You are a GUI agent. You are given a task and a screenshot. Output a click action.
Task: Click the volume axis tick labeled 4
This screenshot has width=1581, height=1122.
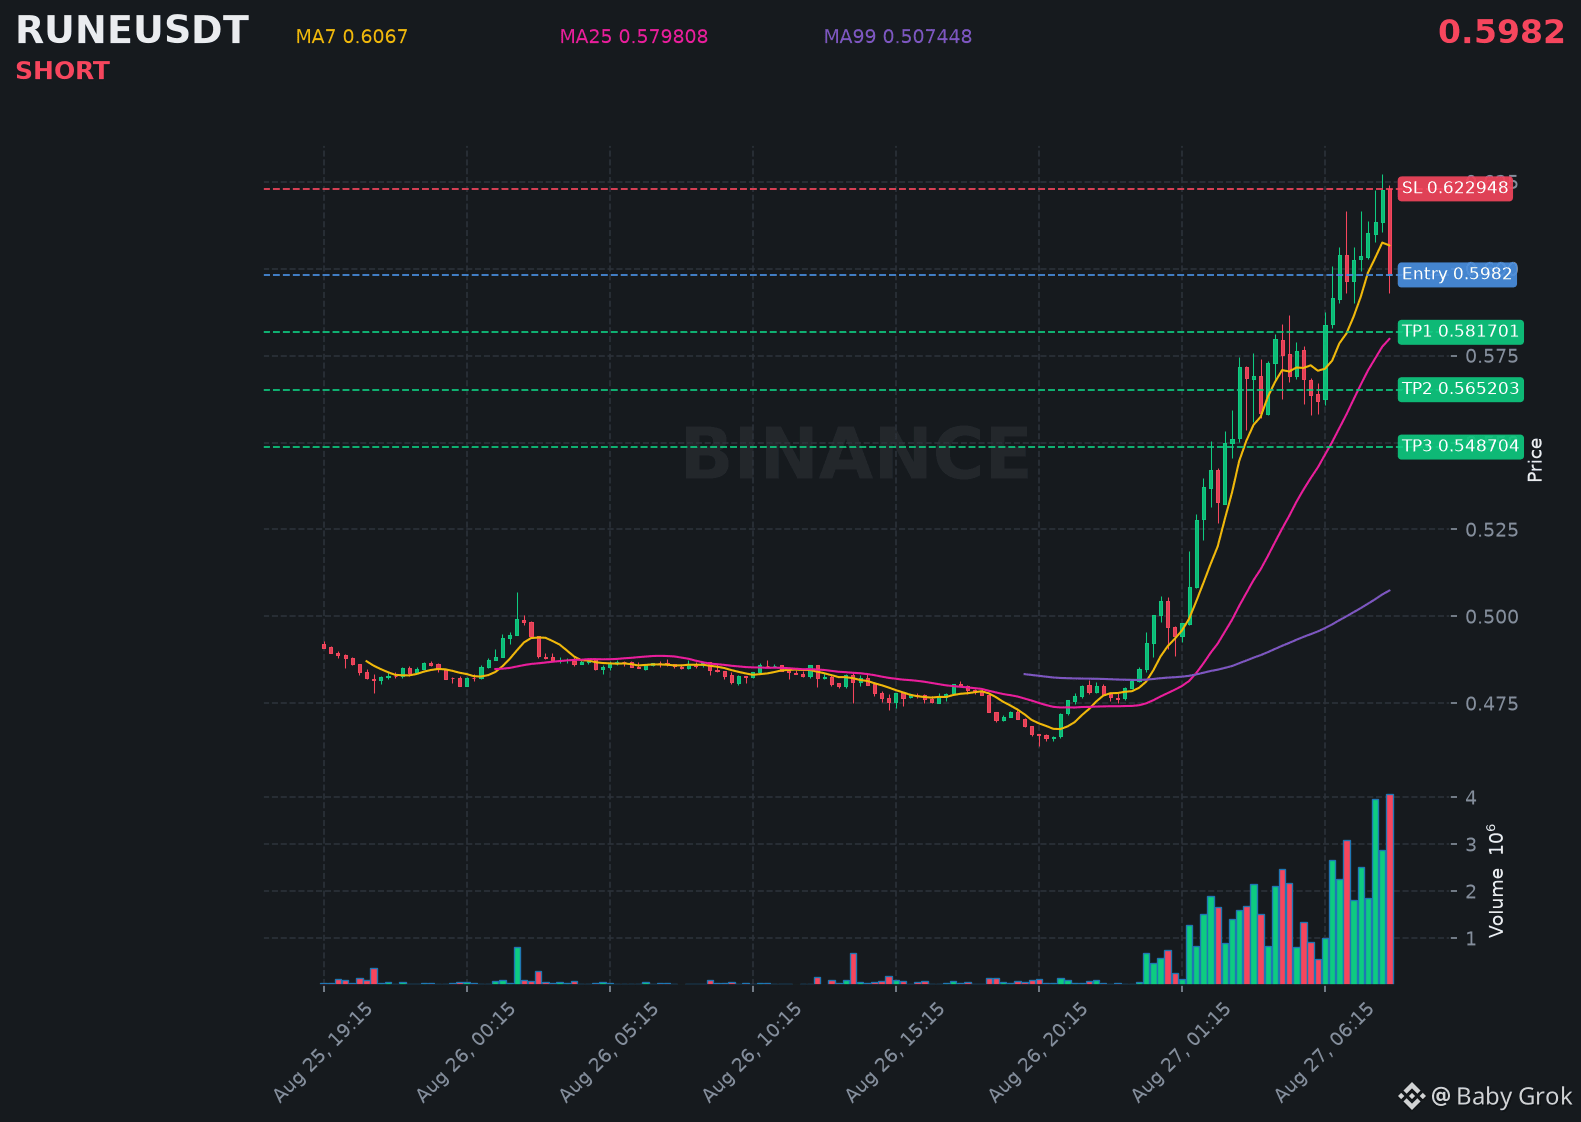coord(1471,797)
